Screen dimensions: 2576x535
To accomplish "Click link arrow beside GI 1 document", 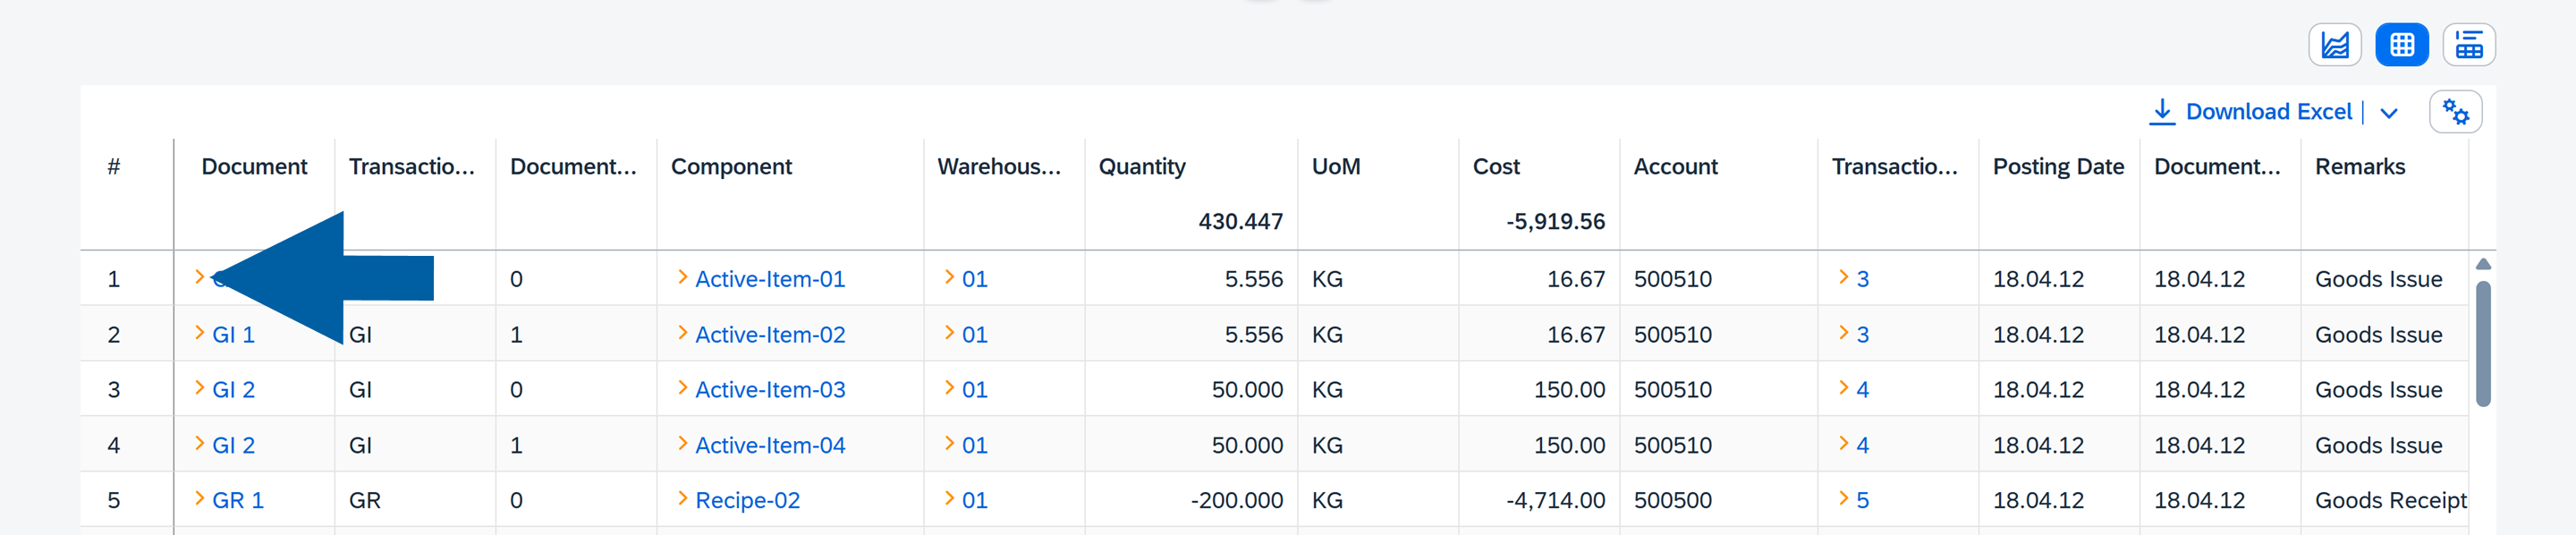I will point(199,333).
